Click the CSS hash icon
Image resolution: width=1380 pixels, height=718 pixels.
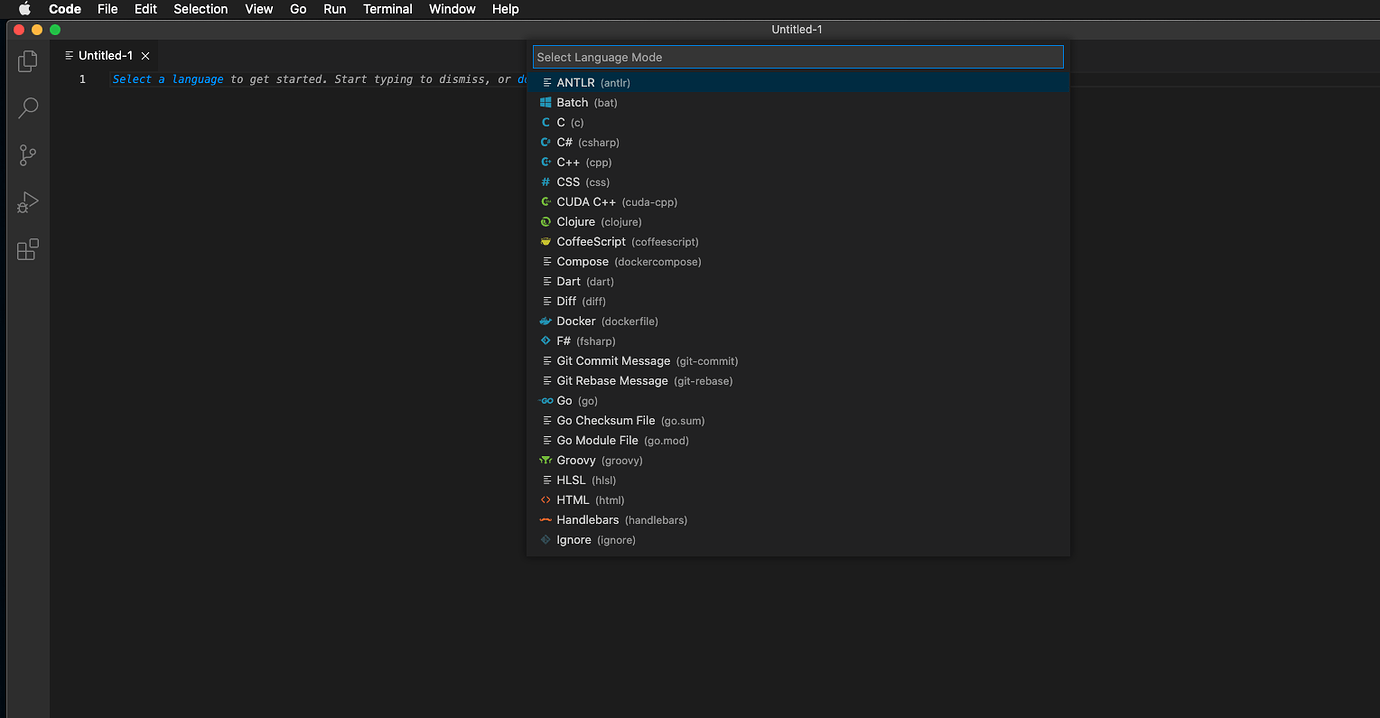pyautogui.click(x=546, y=182)
